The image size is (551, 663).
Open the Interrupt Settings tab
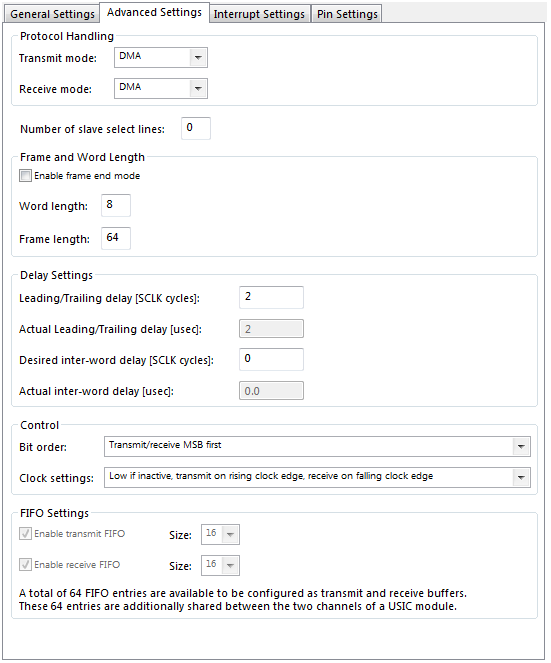[x=259, y=14]
